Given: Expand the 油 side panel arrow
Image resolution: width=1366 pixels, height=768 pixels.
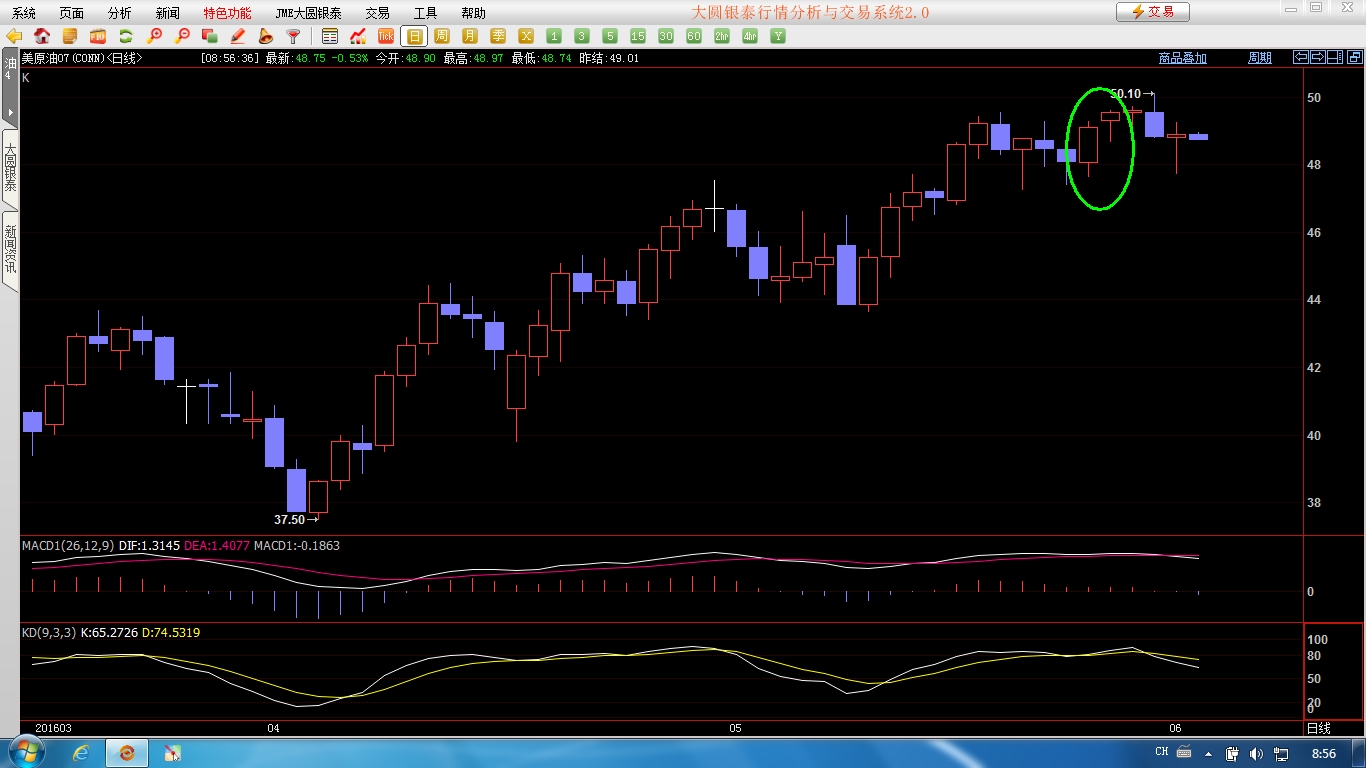Looking at the screenshot, I should [10, 111].
